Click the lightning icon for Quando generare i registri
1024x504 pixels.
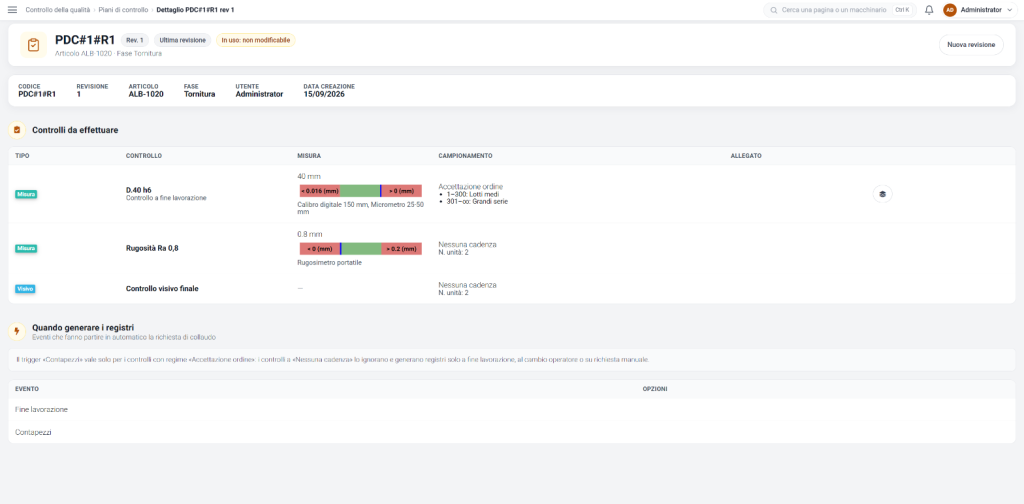click(x=17, y=331)
